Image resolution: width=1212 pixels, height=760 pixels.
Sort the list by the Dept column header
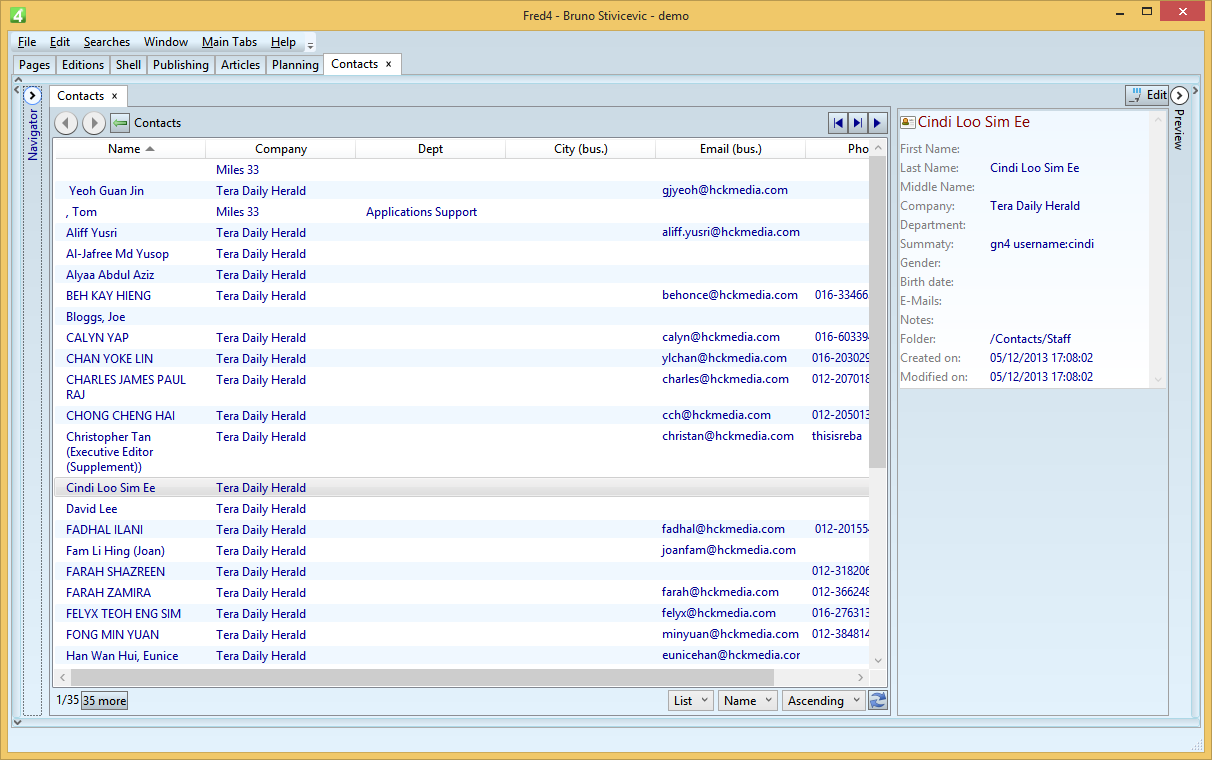(x=431, y=149)
